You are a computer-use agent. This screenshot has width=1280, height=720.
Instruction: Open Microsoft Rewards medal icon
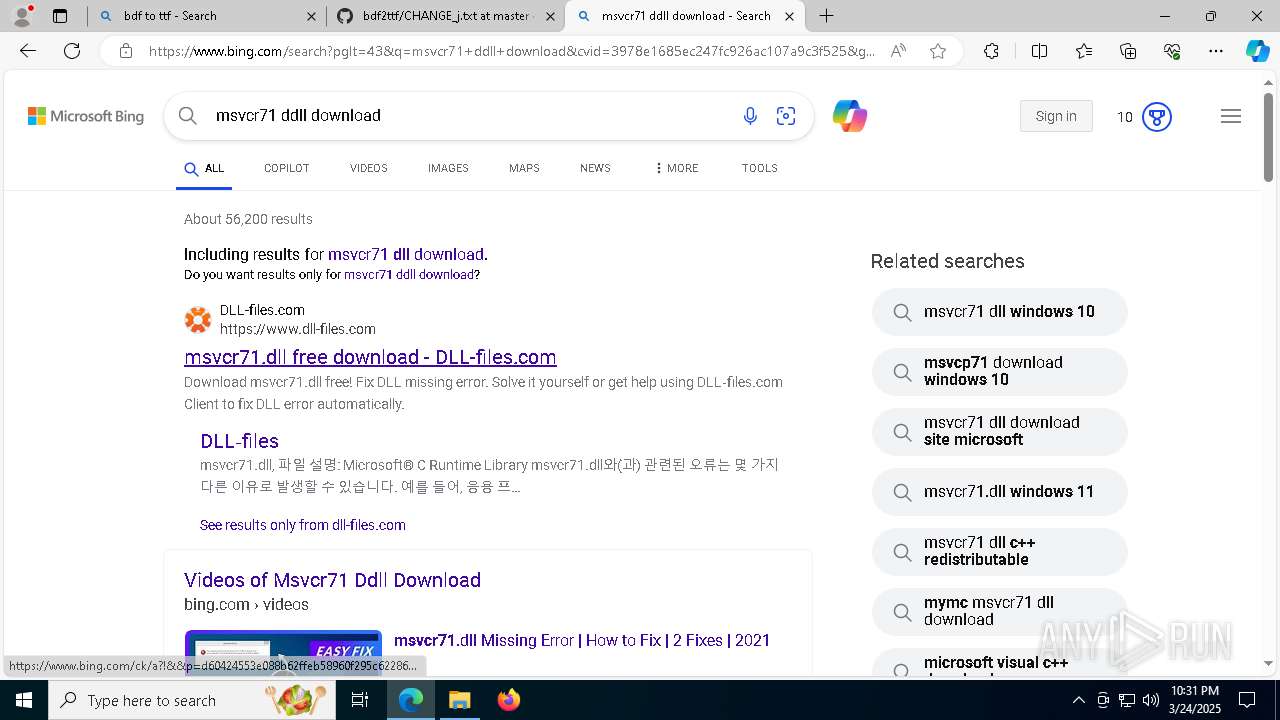click(x=1157, y=117)
